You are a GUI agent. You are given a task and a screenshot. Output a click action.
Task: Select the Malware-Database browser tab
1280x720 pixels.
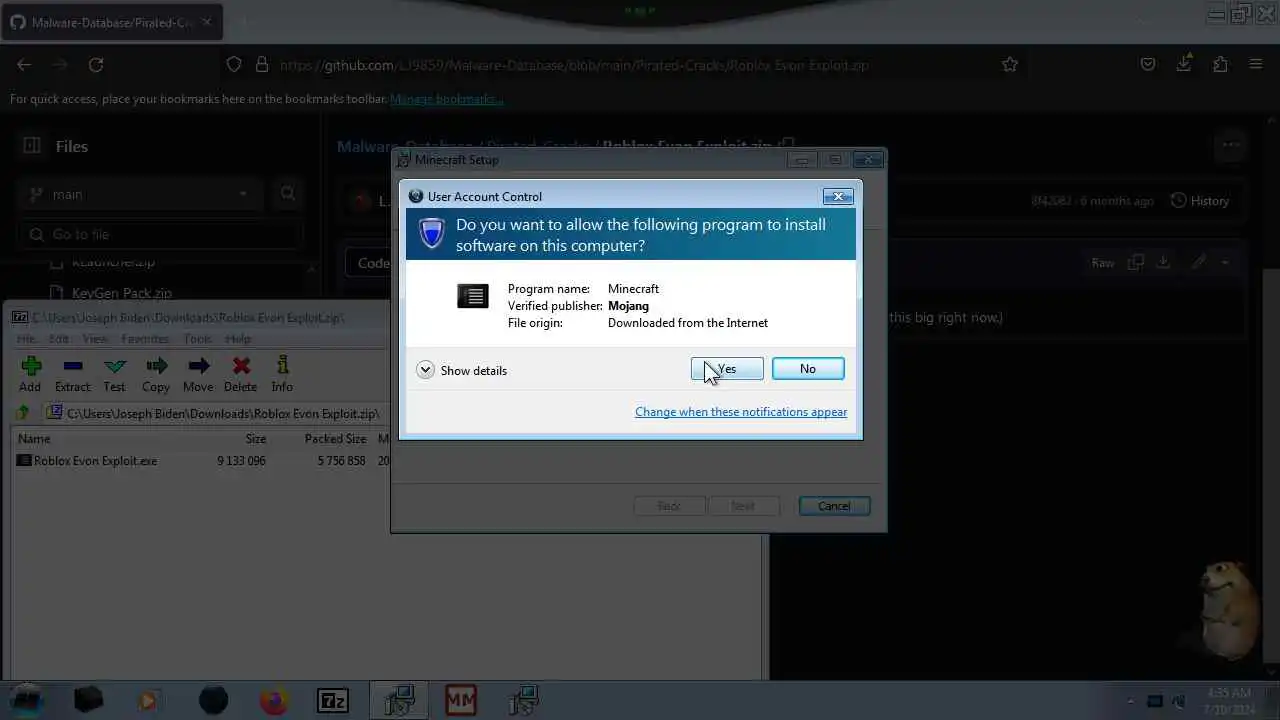[112, 22]
